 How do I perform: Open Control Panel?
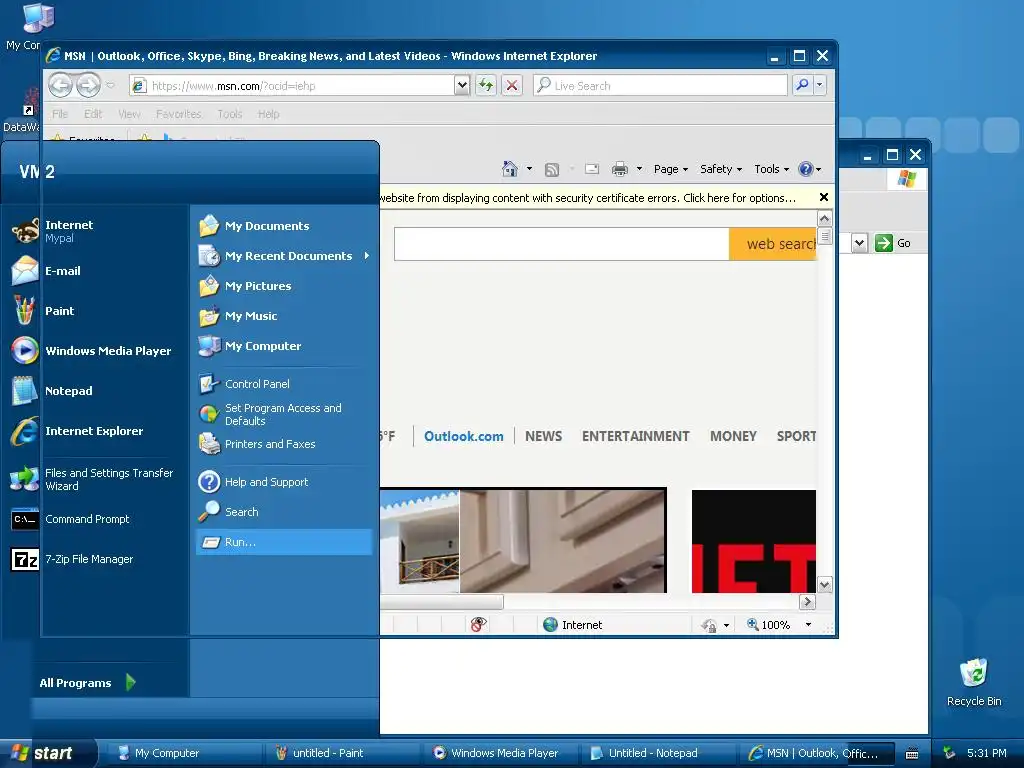click(284, 384)
